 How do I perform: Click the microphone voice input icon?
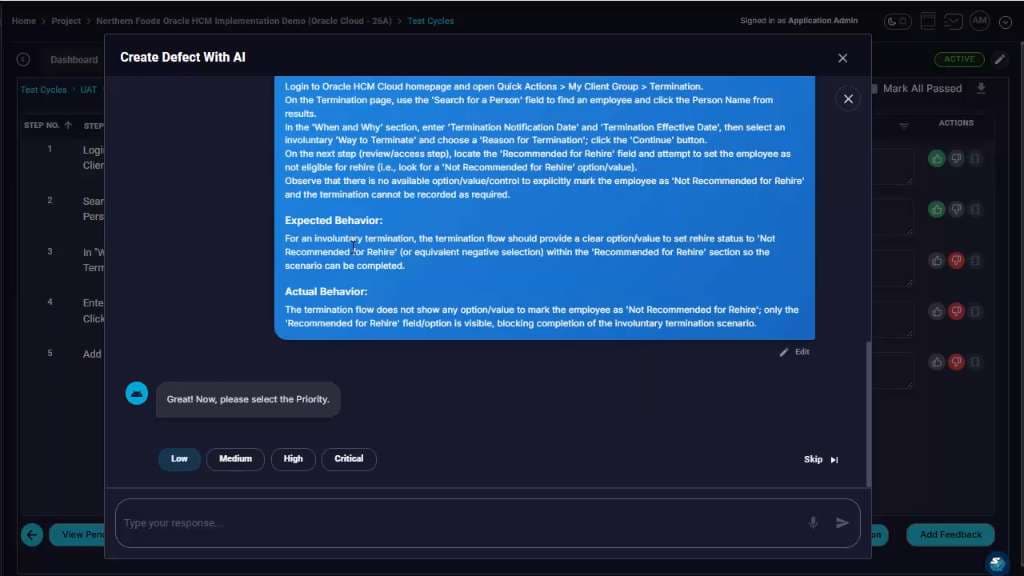[x=813, y=522]
